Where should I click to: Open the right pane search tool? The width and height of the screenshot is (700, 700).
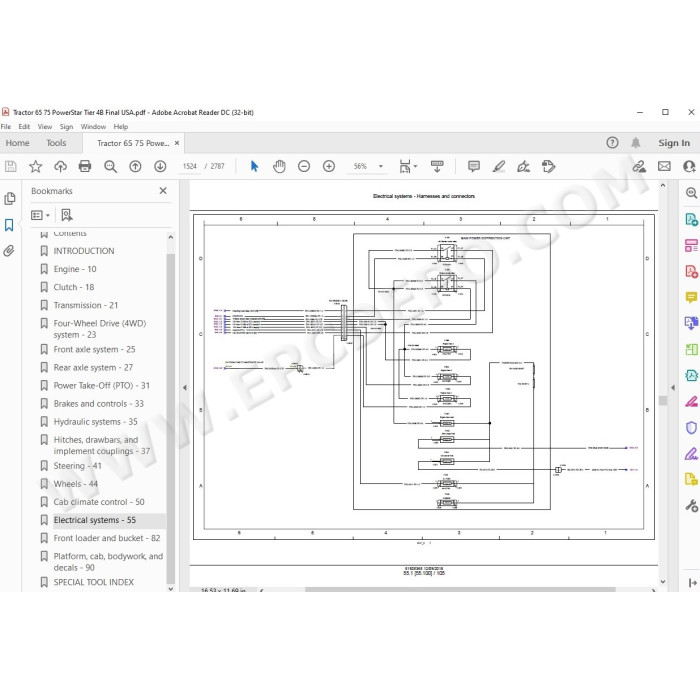[x=691, y=193]
